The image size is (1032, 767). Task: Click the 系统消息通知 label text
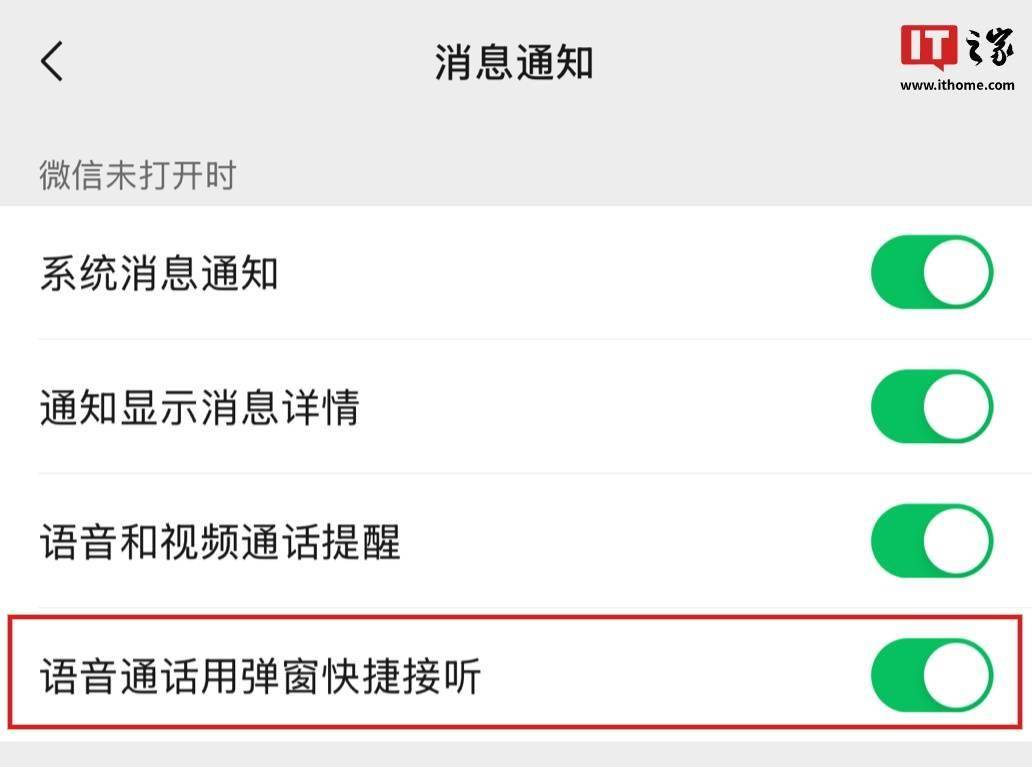click(x=159, y=273)
